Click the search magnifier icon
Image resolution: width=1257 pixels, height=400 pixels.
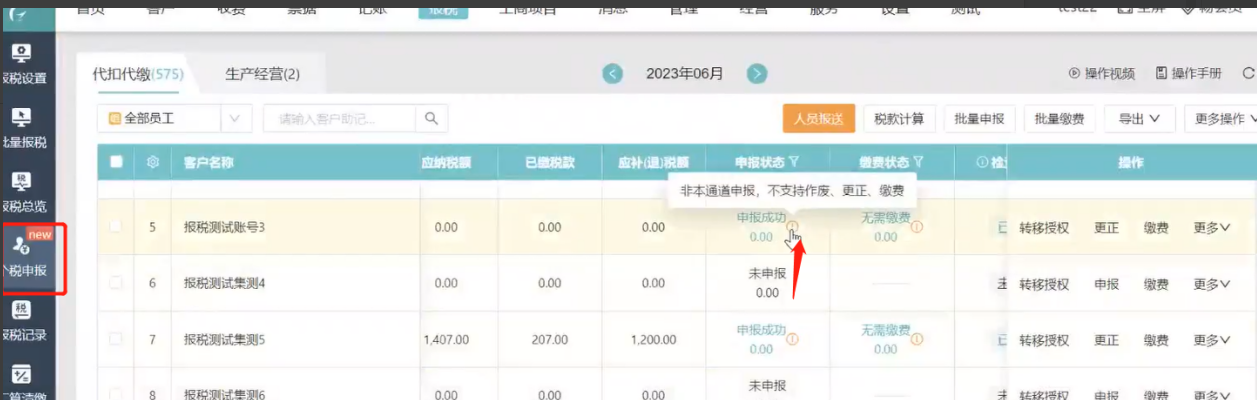tap(431, 118)
